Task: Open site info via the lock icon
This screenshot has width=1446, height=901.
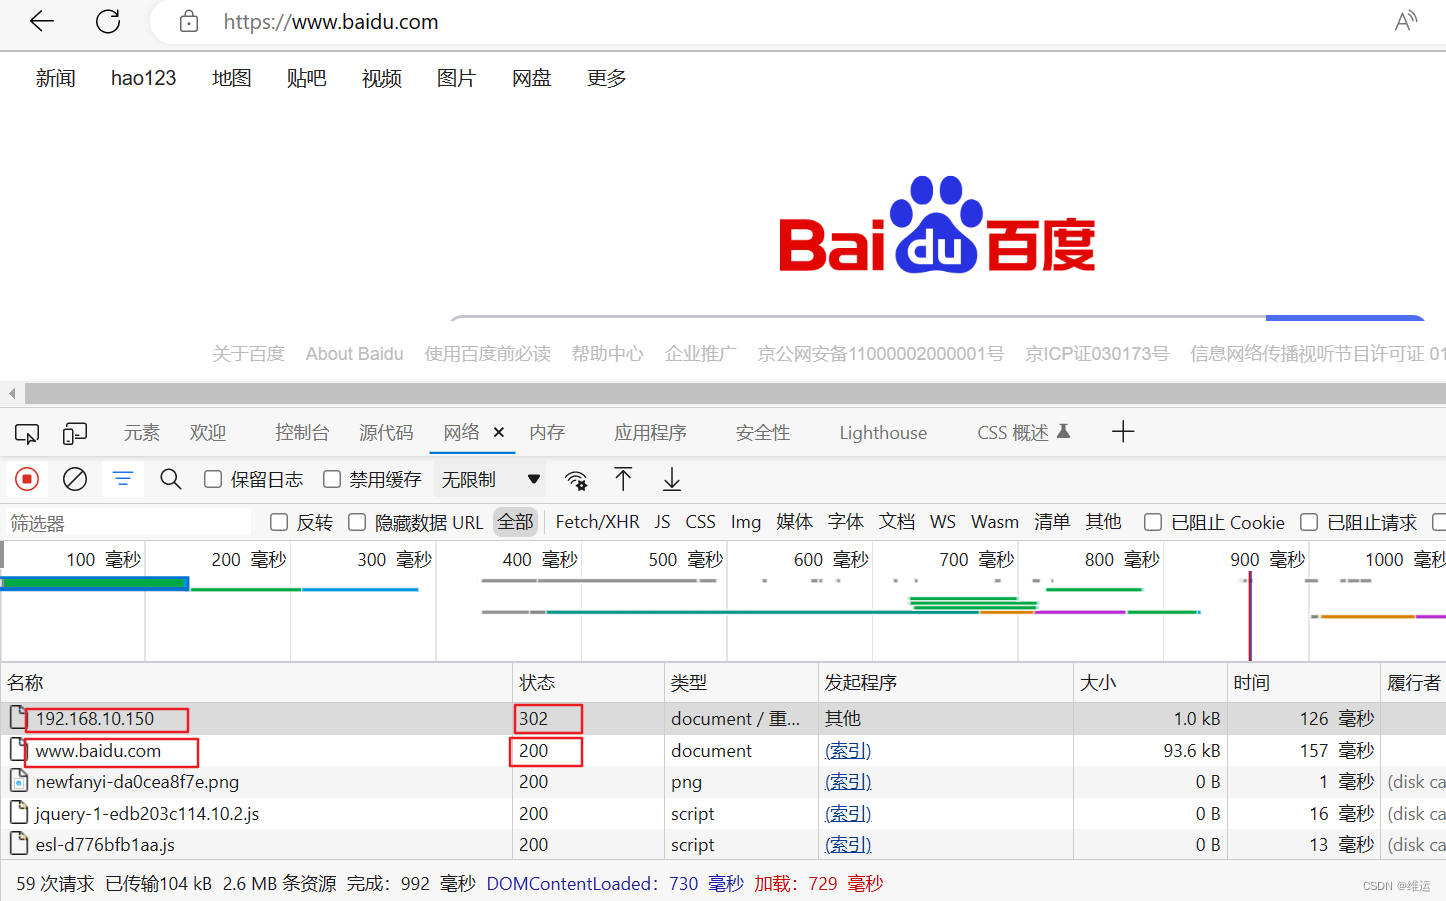Action: click(x=189, y=21)
